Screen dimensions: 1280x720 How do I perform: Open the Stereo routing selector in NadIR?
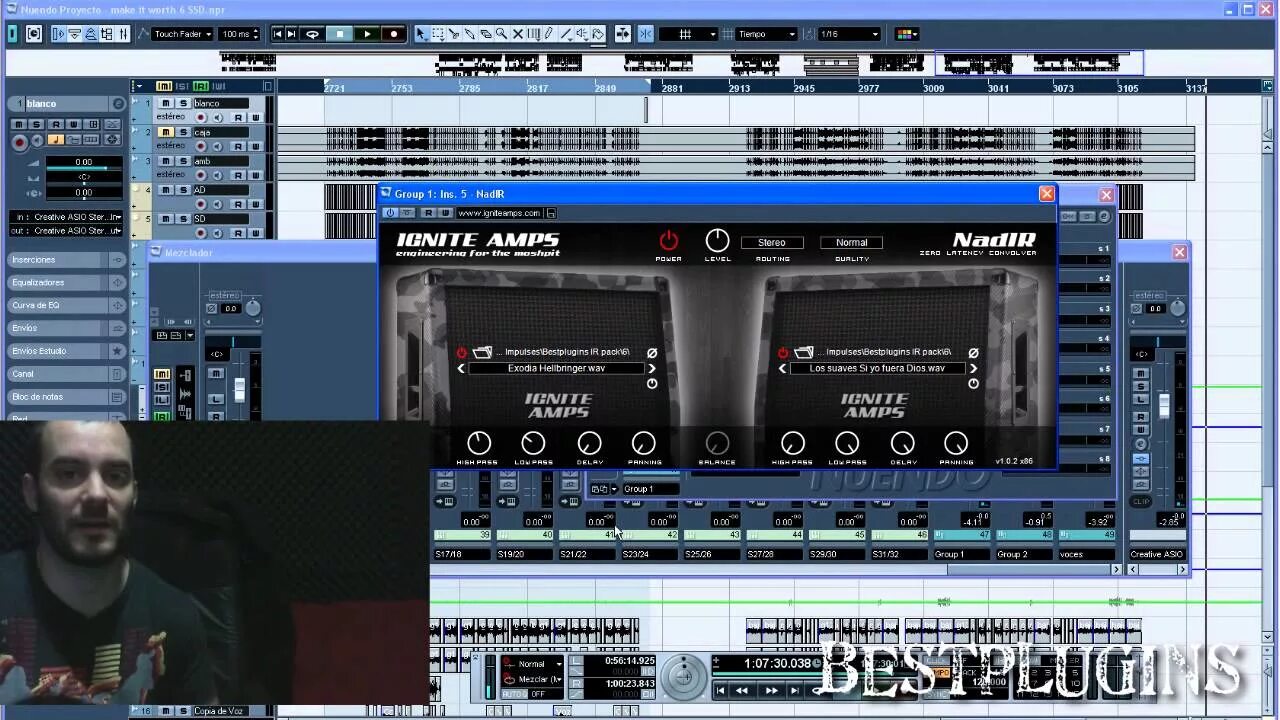coord(771,242)
